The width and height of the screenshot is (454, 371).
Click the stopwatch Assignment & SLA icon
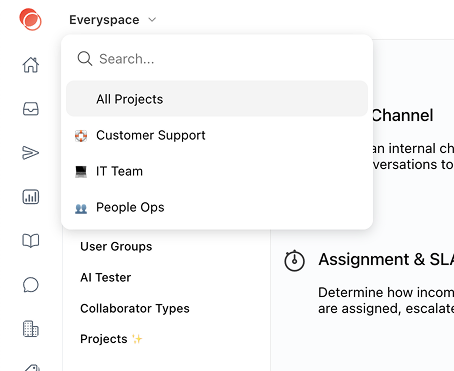pyautogui.click(x=294, y=260)
